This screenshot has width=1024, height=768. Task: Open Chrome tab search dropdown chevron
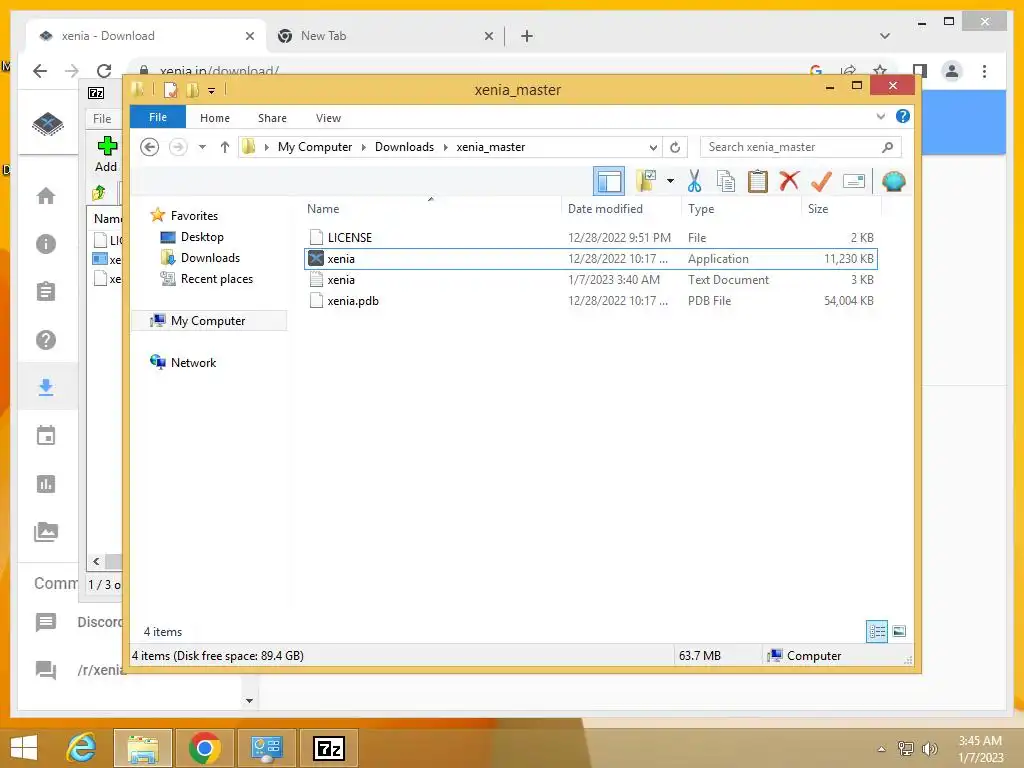pyautogui.click(x=885, y=36)
